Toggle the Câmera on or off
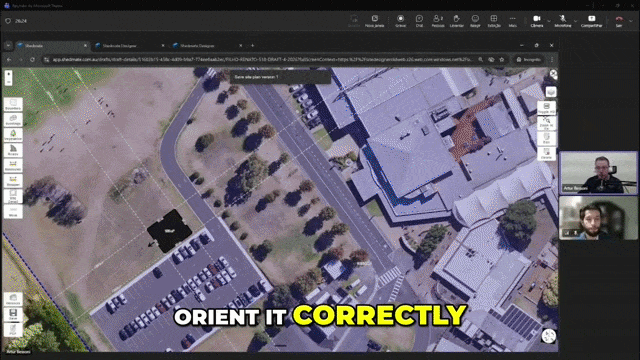The height and width of the screenshot is (360, 640). pos(537,21)
